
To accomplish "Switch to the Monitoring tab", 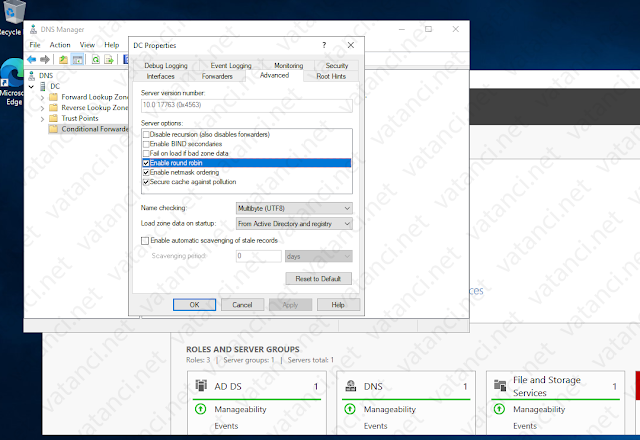I will 289,65.
